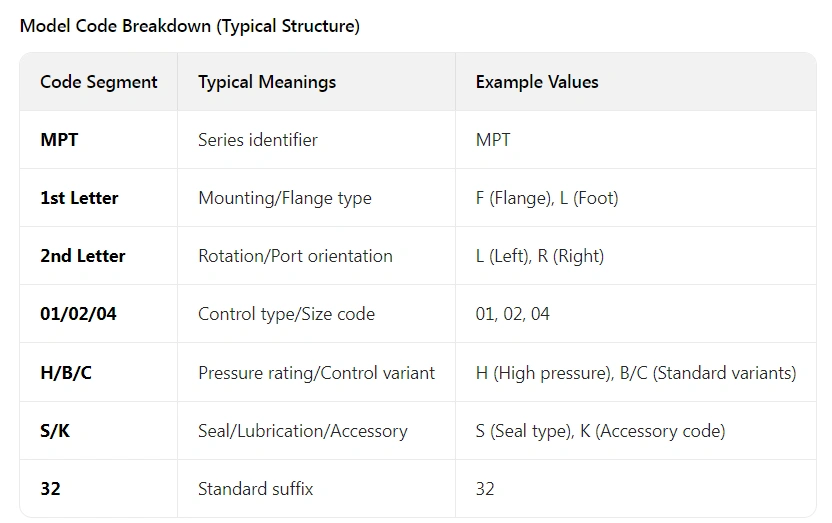Select the 'Typical Meanings' column header
832x523 pixels.
coord(267,82)
